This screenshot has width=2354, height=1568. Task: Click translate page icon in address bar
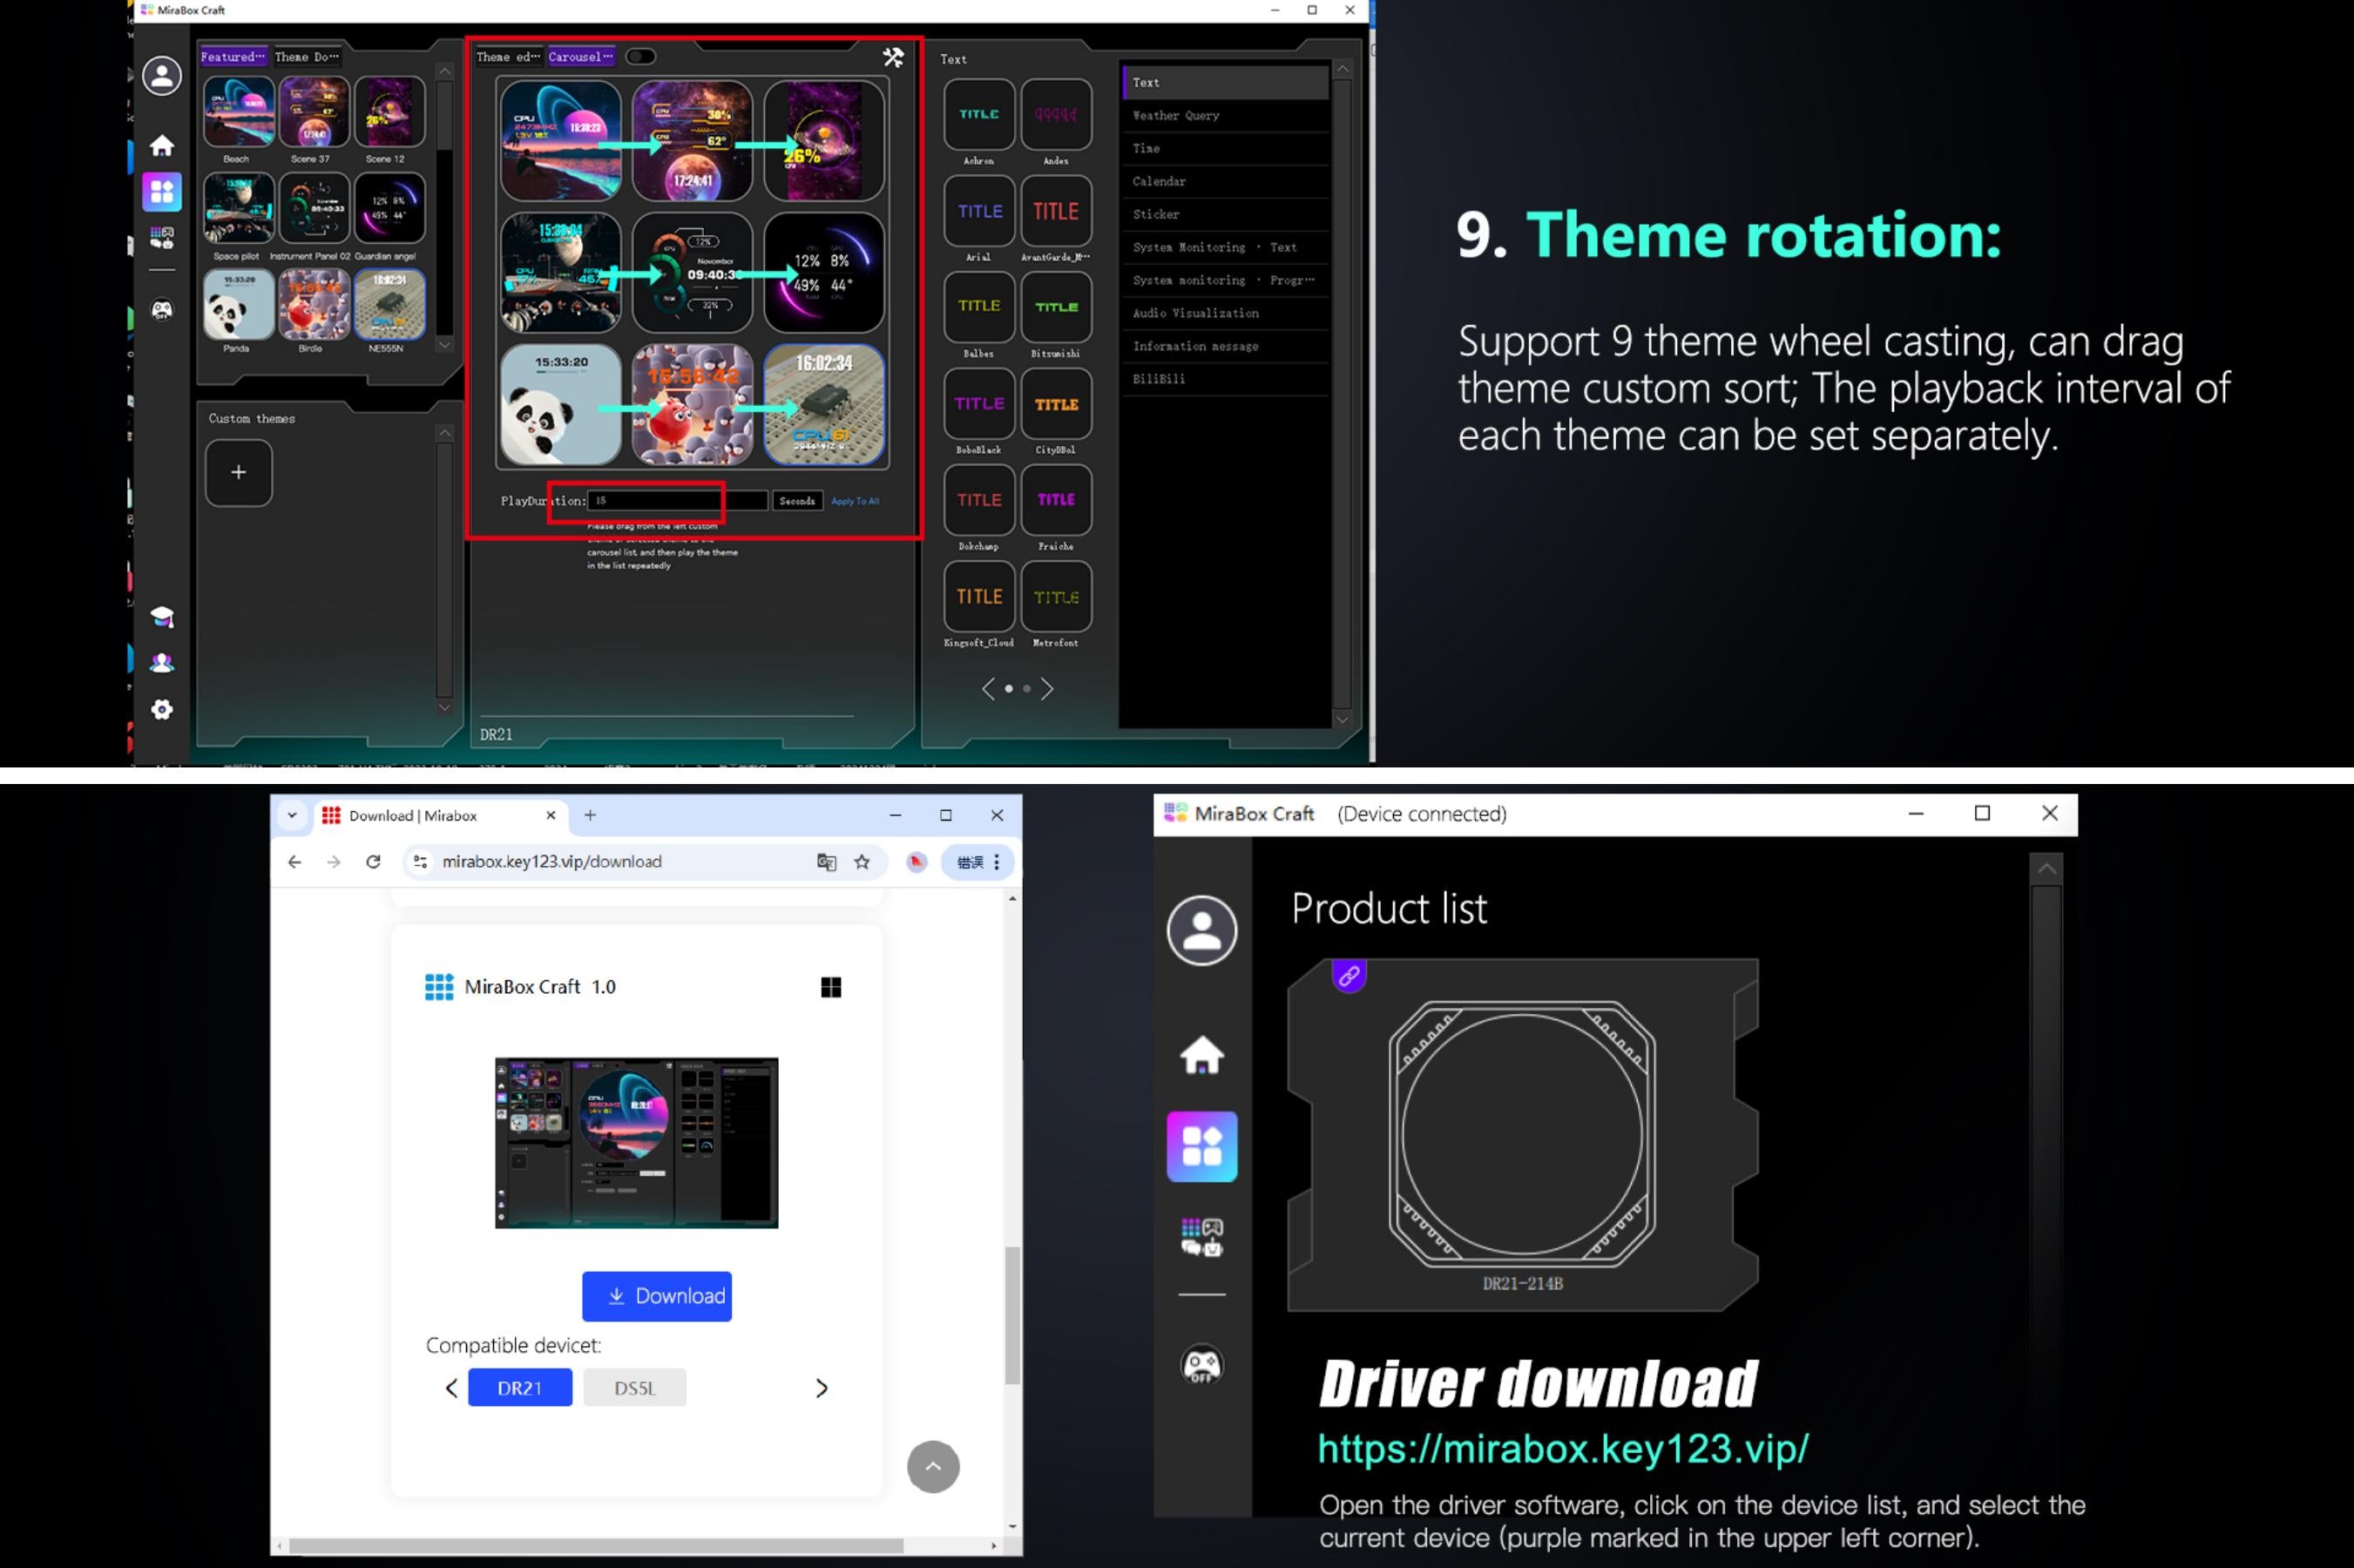[x=826, y=862]
